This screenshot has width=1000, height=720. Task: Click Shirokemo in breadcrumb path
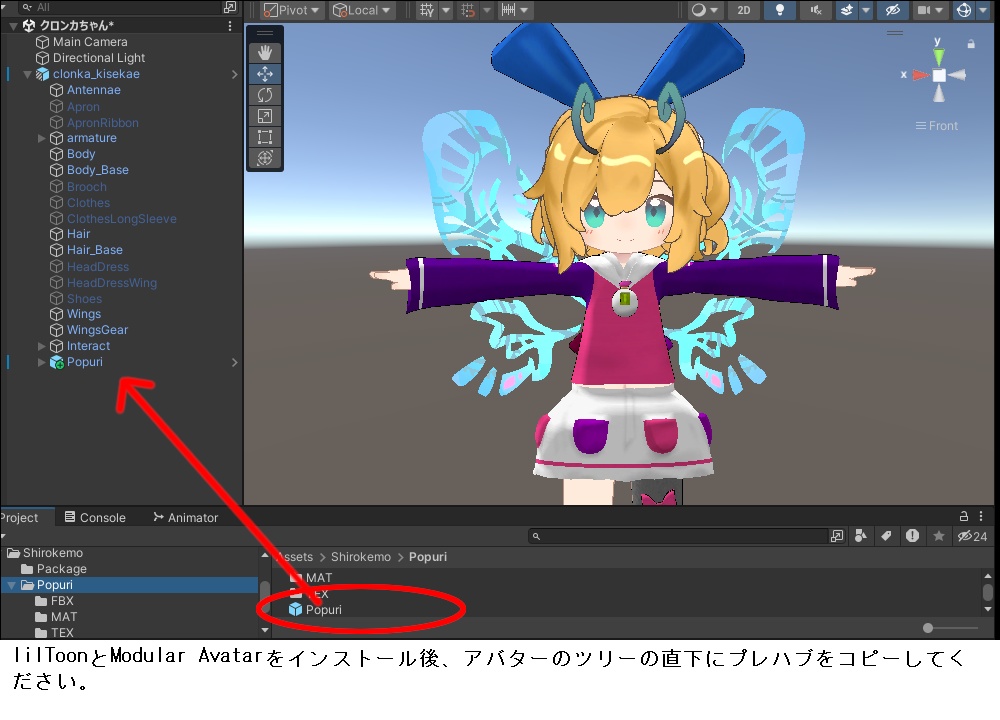click(x=360, y=557)
